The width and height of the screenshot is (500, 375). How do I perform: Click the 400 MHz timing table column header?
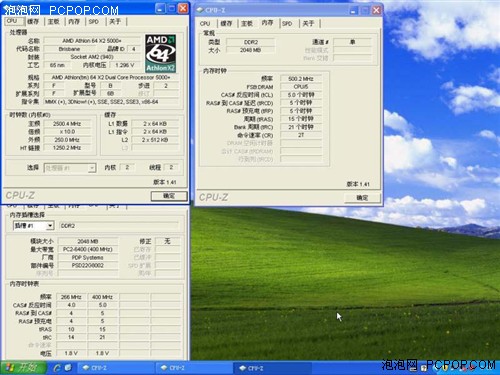pos(102,297)
